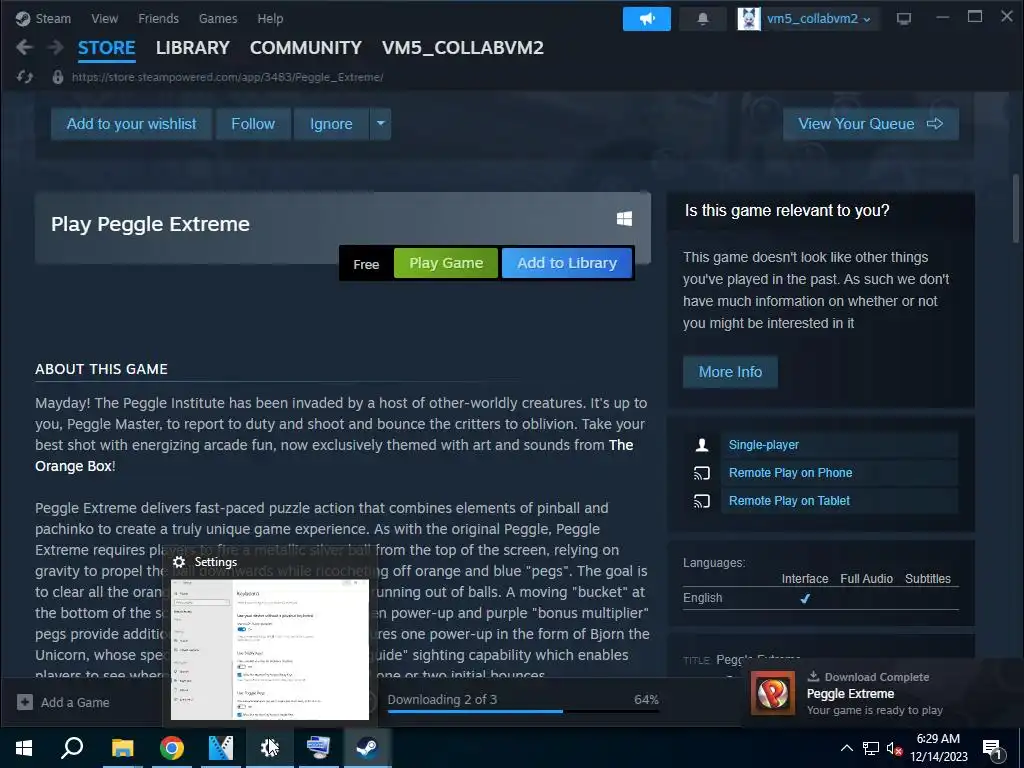Open Windows taskbar search

pos(72,748)
